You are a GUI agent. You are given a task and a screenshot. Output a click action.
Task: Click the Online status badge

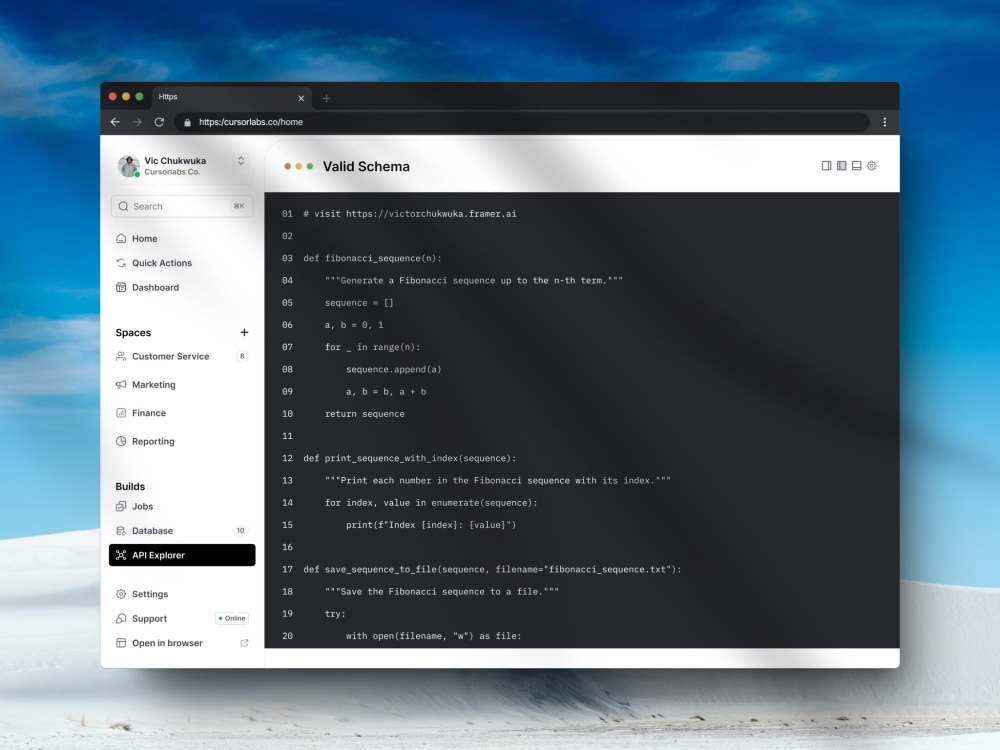click(x=232, y=618)
